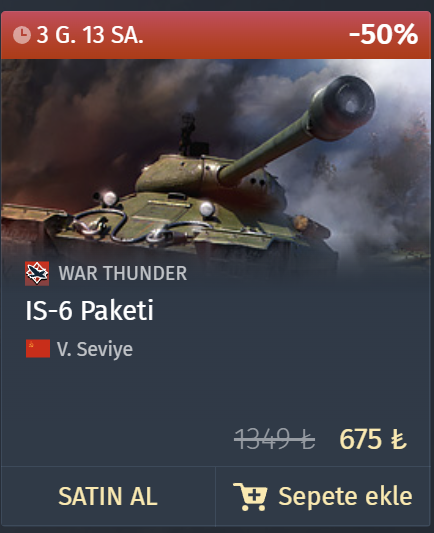Click the Soviet flag nation icon

(38, 348)
